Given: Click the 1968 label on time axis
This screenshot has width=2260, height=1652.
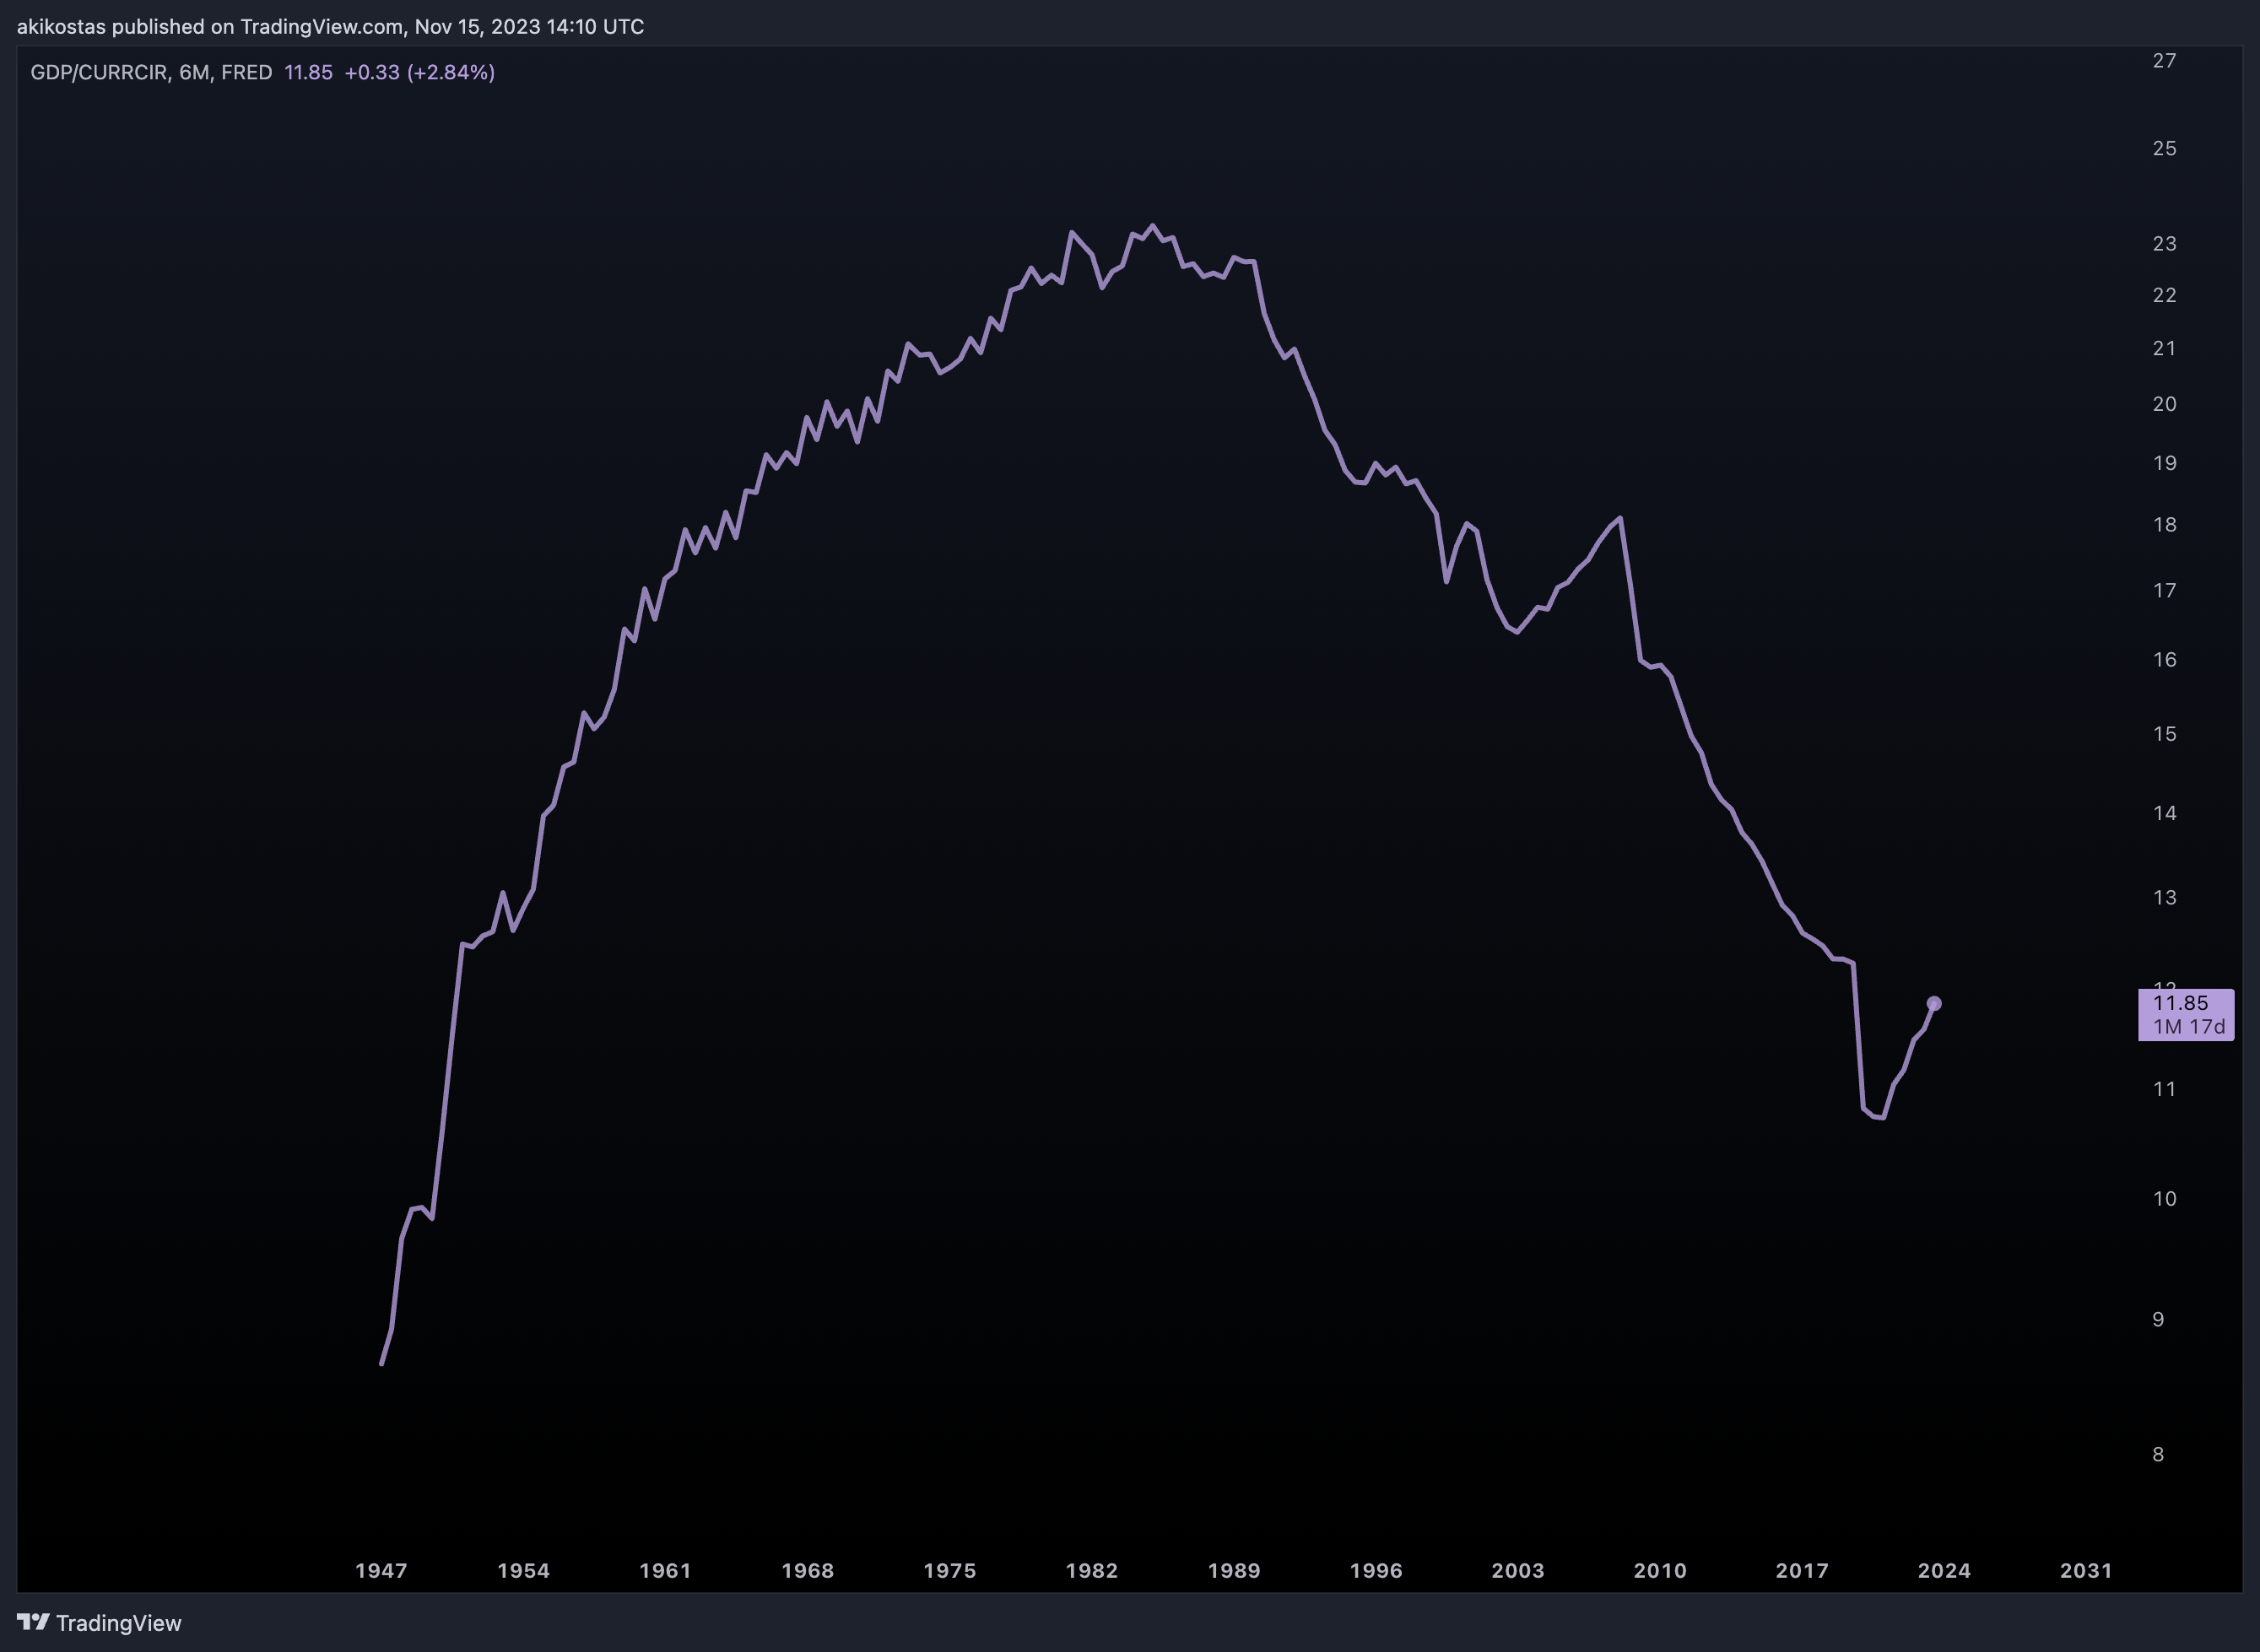Looking at the screenshot, I should [x=808, y=1570].
